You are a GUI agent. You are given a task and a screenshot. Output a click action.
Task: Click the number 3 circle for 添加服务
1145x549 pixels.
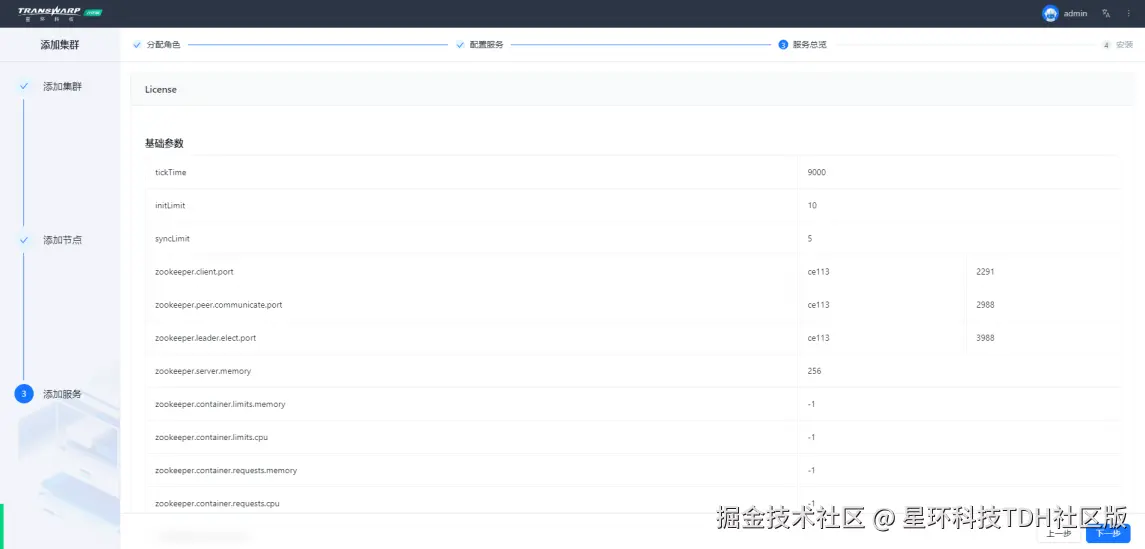[23, 393]
